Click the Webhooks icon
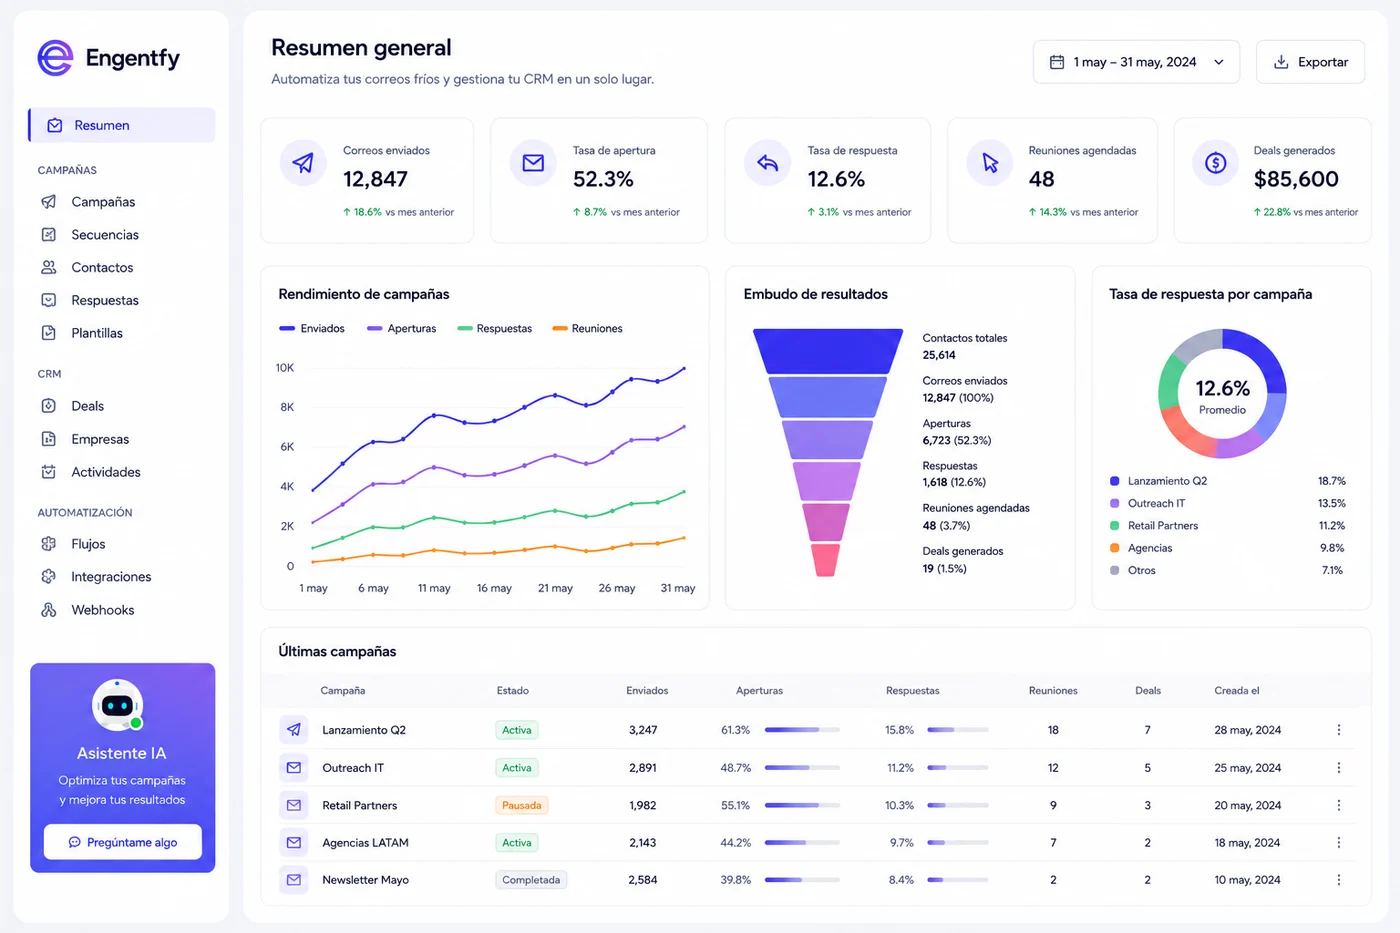 [49, 610]
